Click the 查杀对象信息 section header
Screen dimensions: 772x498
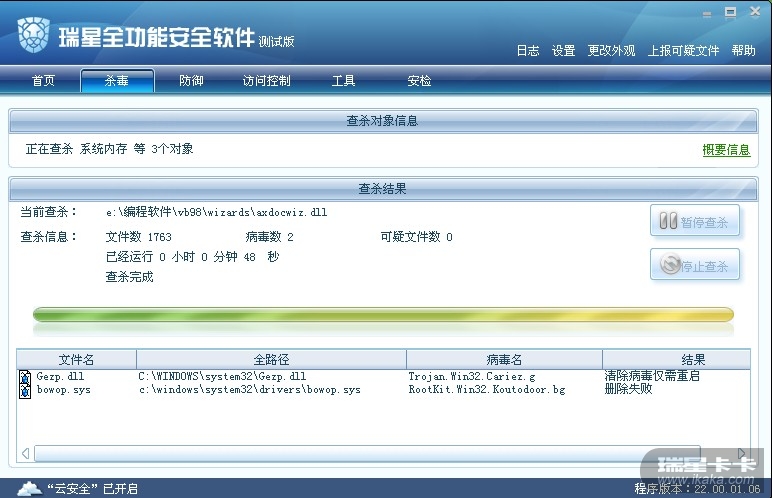point(382,121)
